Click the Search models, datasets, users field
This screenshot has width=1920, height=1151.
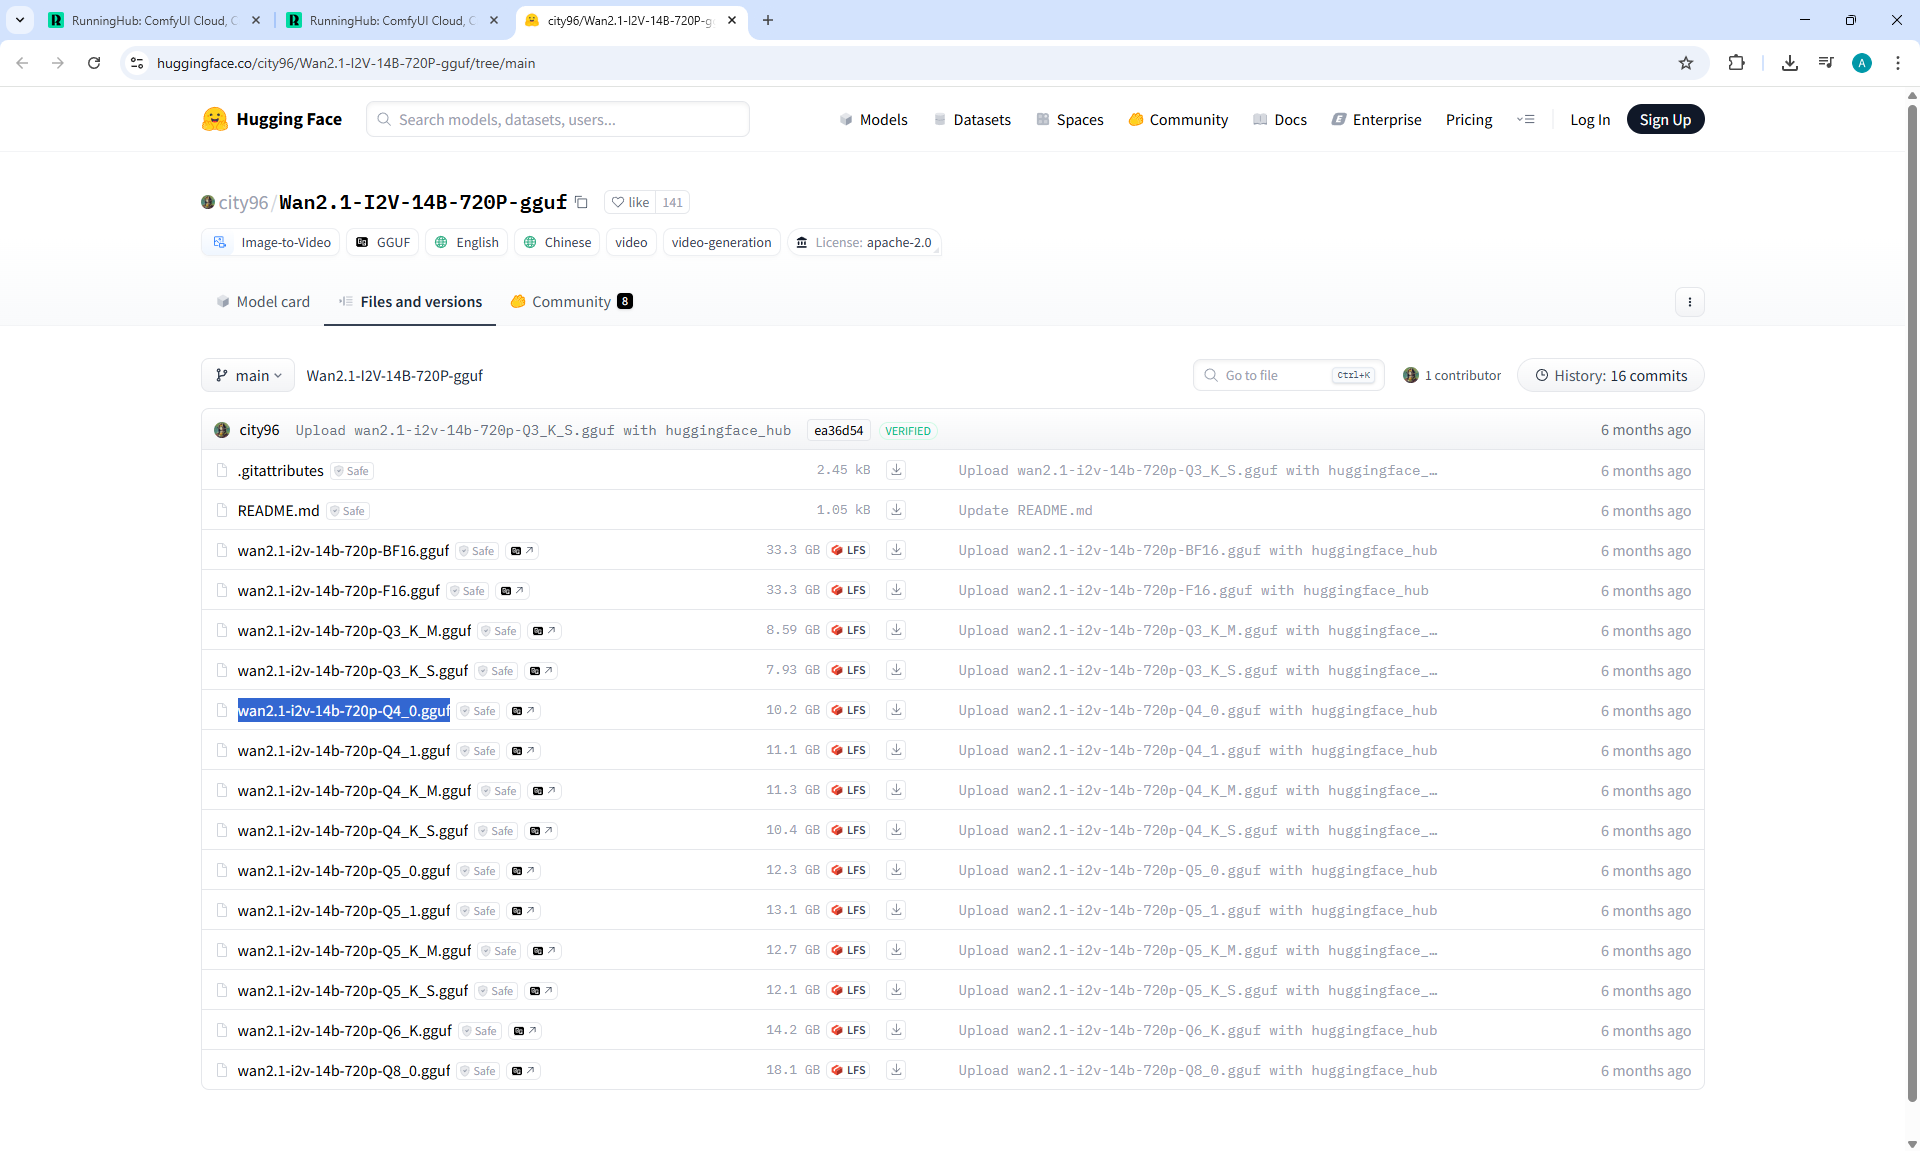coord(558,120)
